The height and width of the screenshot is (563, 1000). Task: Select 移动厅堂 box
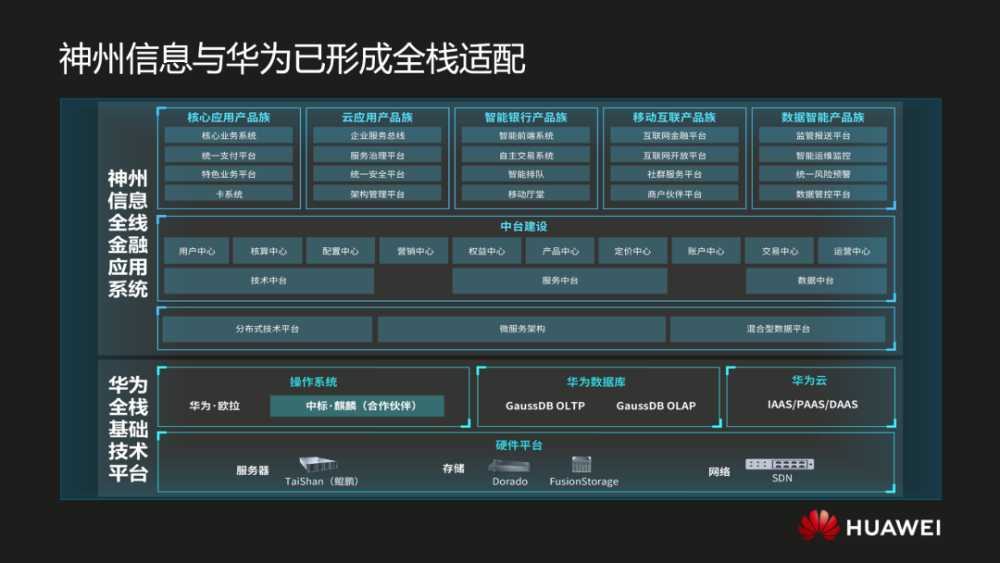(526, 194)
